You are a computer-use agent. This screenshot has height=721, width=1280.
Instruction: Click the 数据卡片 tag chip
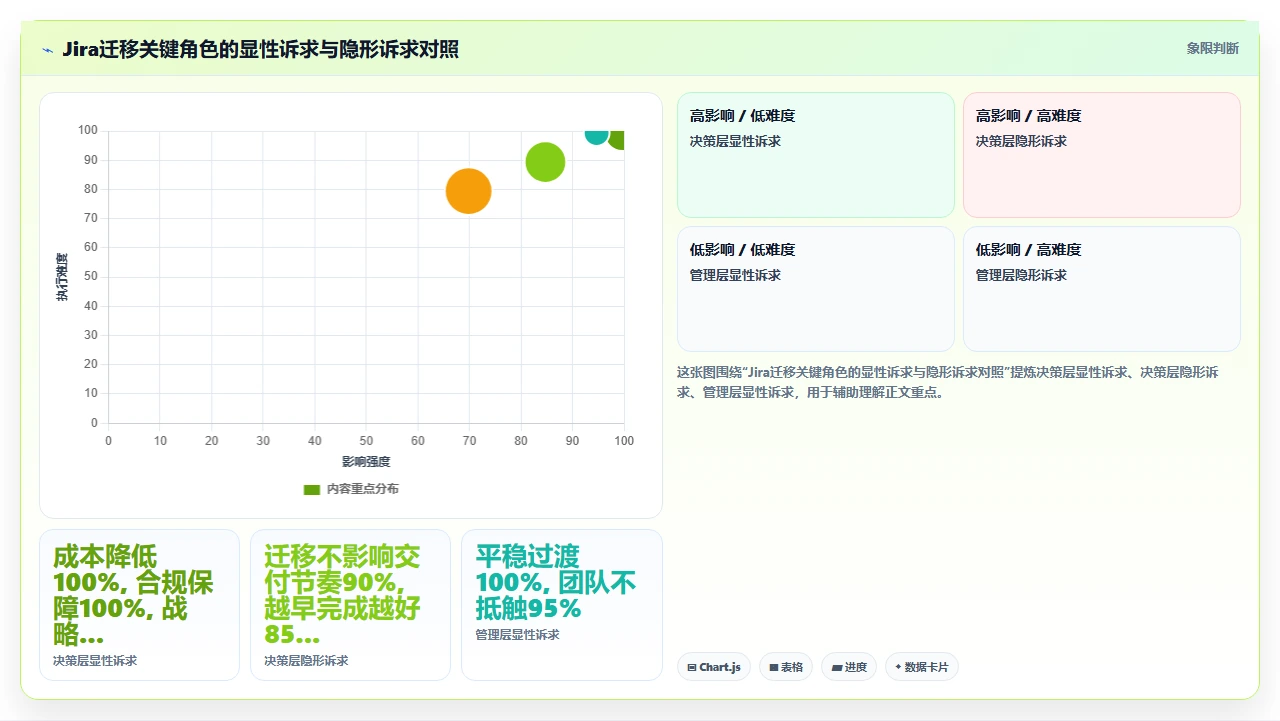(922, 667)
